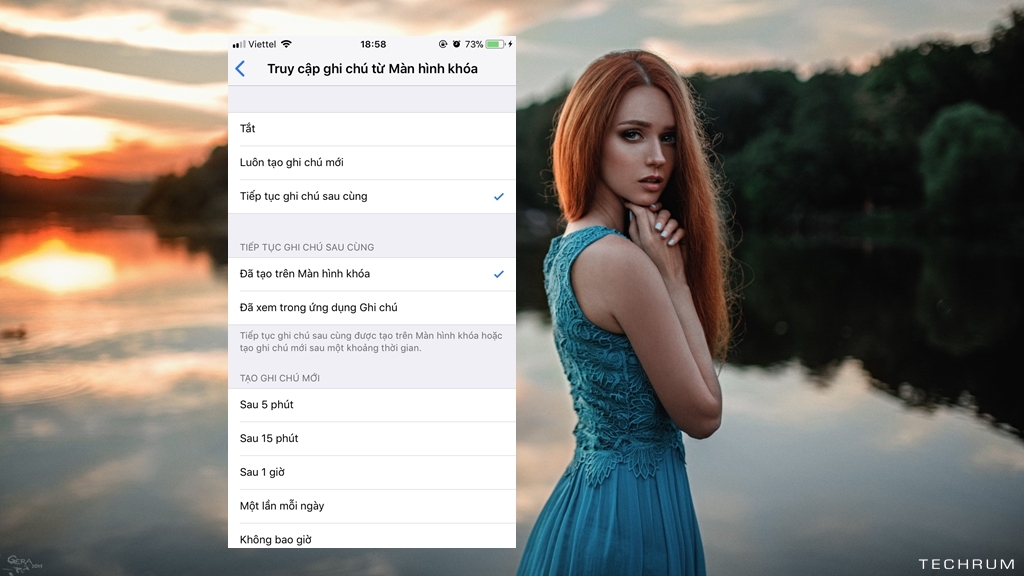Tap the blue back chevron

(x=240, y=69)
